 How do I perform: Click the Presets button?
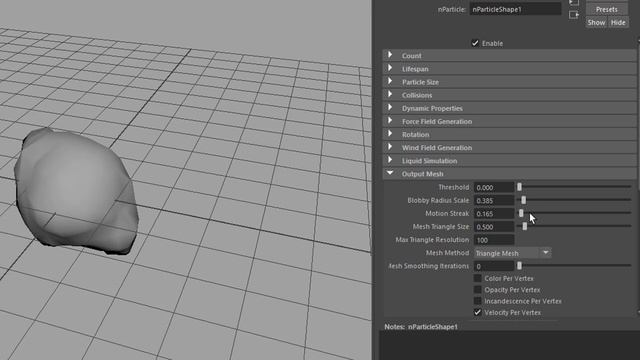[607, 9]
